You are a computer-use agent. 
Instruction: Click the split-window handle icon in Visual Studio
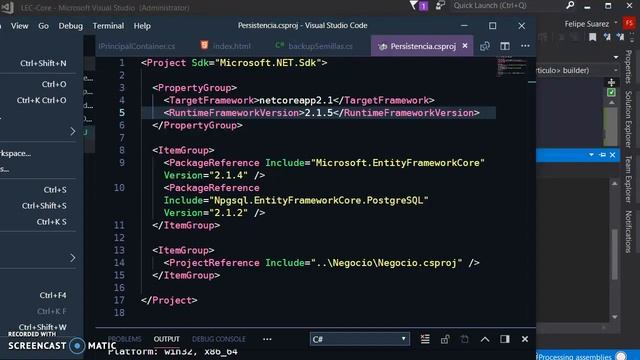611,82
